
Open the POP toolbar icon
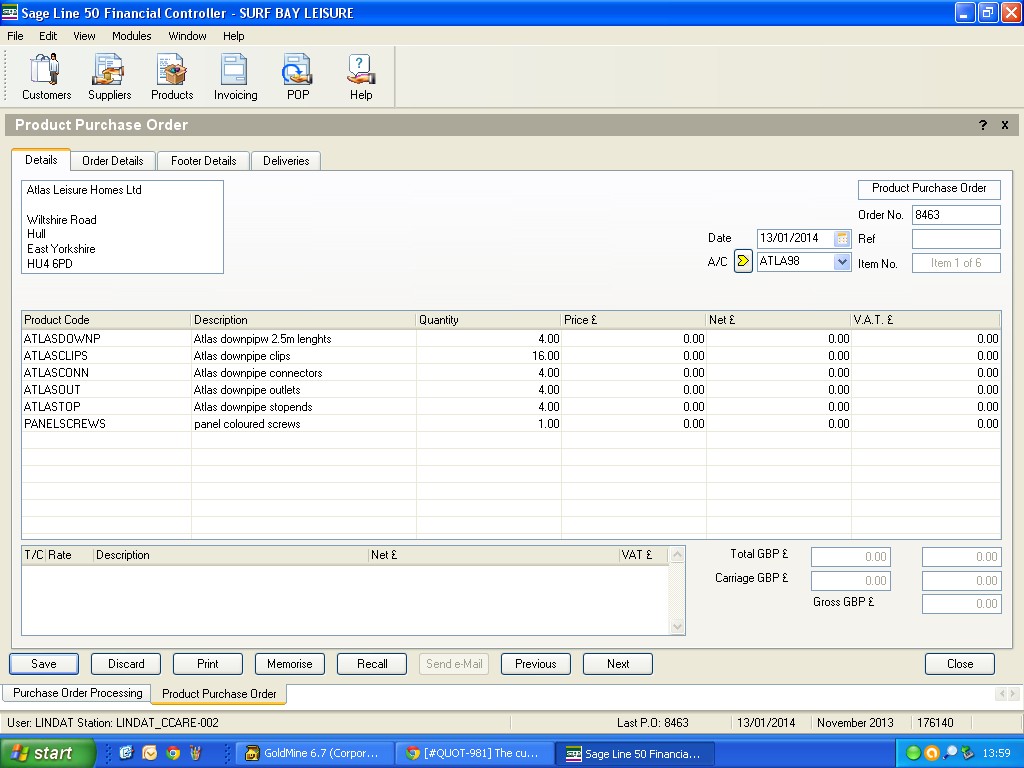click(x=298, y=77)
